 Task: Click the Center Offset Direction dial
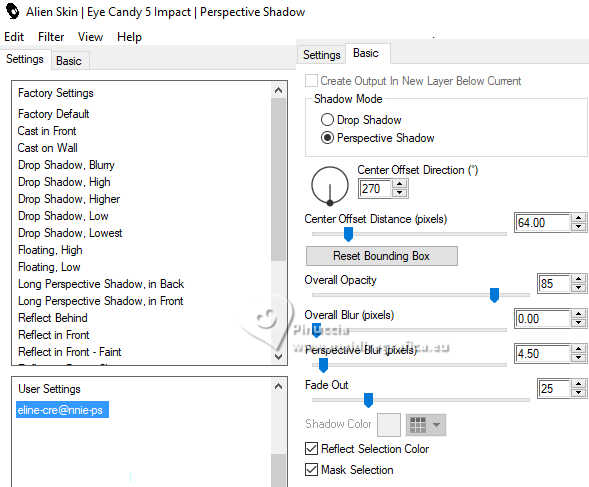pos(330,186)
